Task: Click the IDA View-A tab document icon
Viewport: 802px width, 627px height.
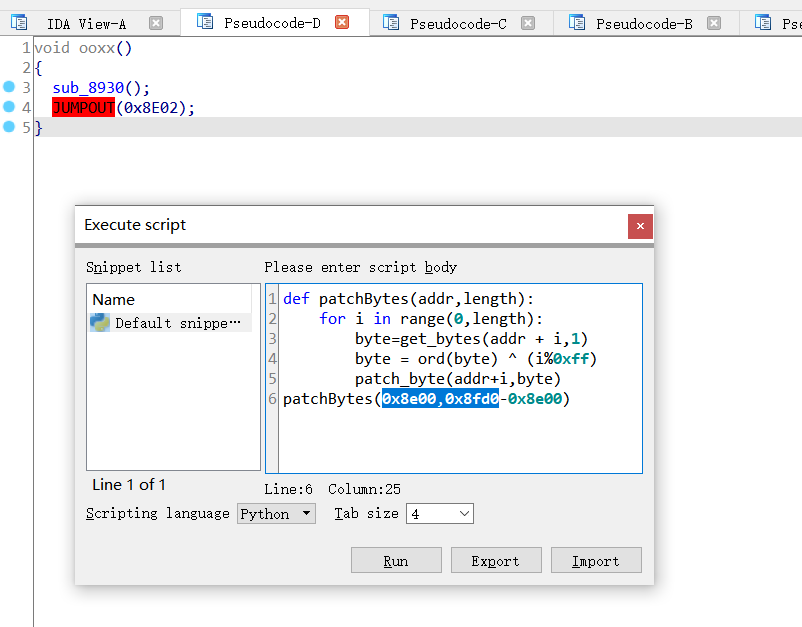Action: 19,23
